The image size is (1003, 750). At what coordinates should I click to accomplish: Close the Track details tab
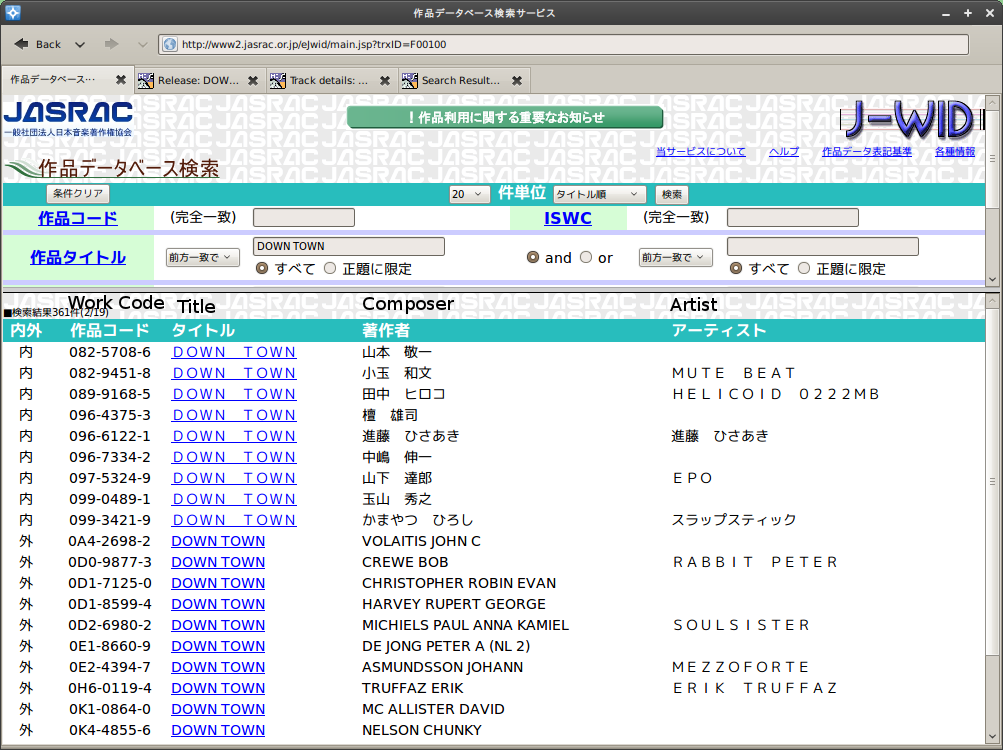click(384, 81)
